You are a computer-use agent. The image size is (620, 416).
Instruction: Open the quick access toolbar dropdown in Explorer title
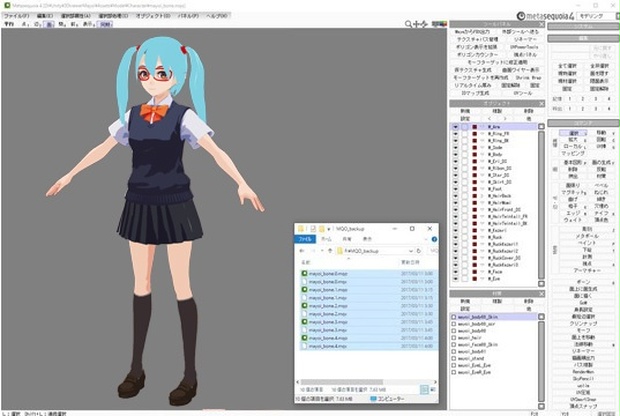tap(329, 229)
